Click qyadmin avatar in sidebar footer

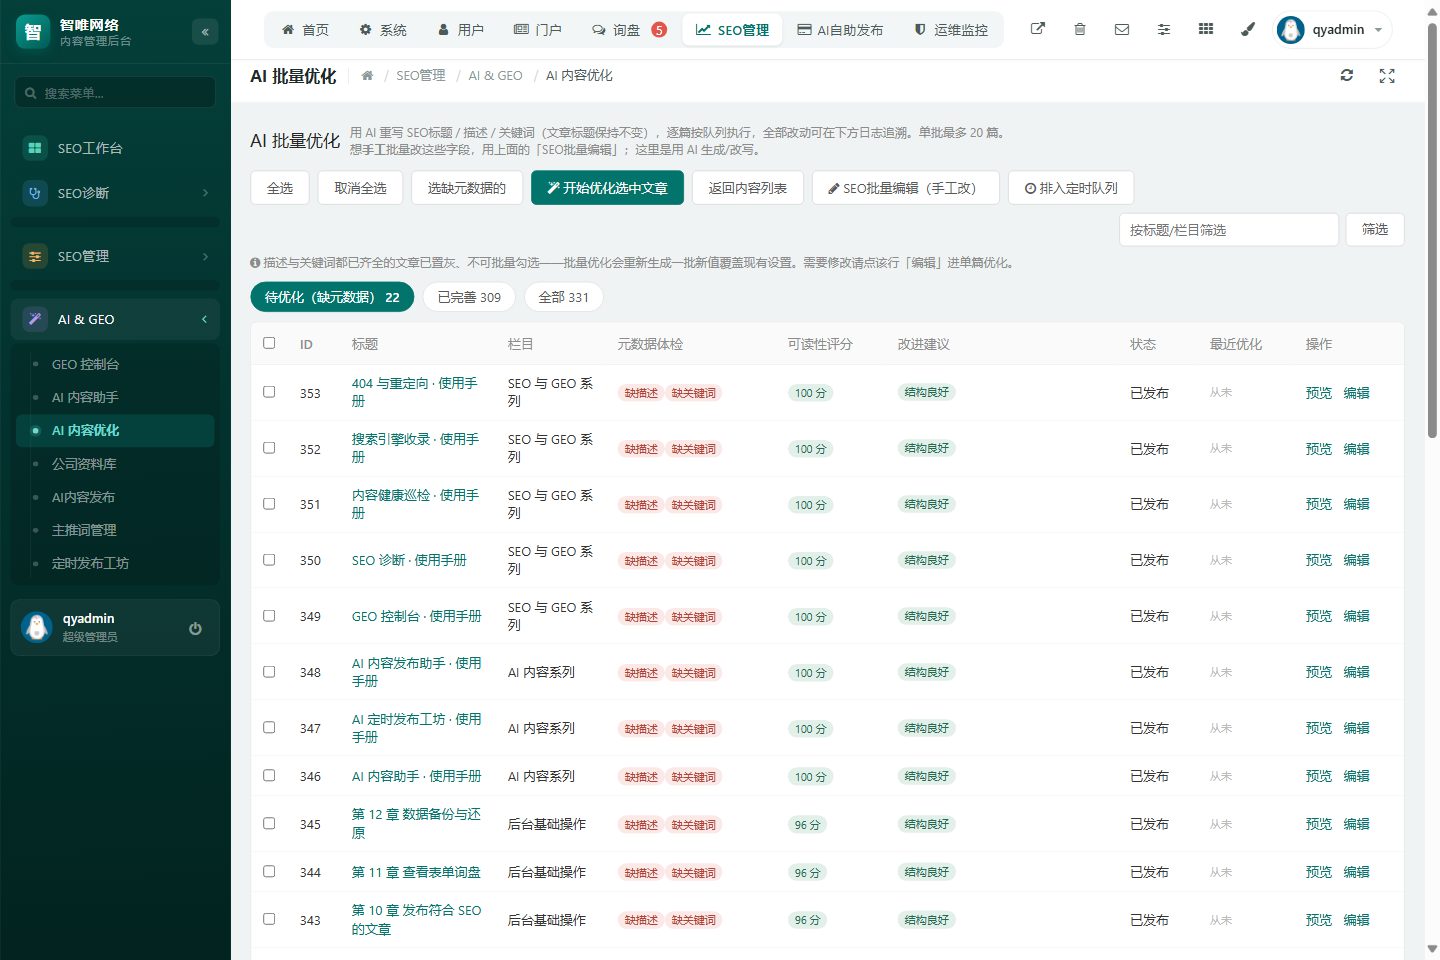tap(37, 627)
